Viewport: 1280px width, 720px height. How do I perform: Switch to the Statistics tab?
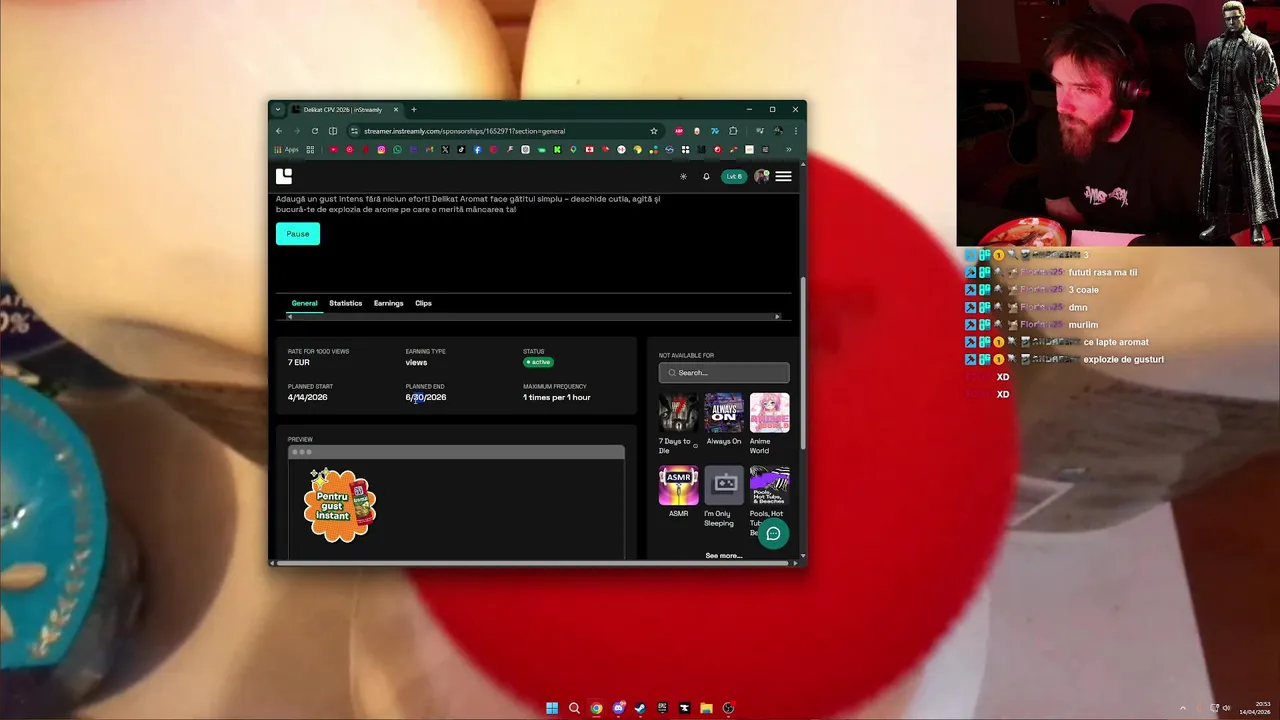click(345, 303)
